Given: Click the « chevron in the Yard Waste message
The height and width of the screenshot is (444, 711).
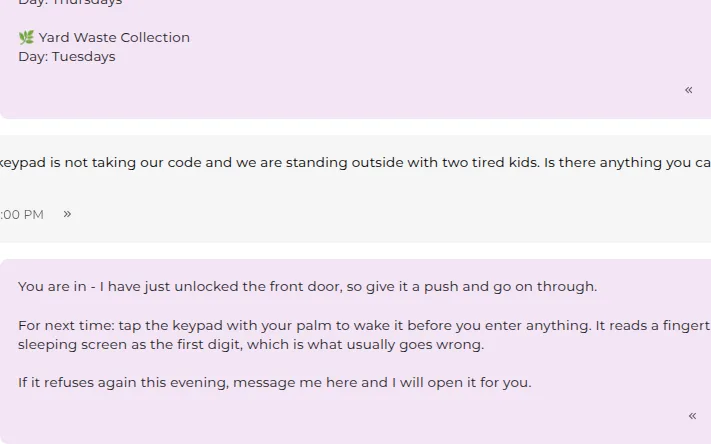Looking at the screenshot, I should pos(688,90).
